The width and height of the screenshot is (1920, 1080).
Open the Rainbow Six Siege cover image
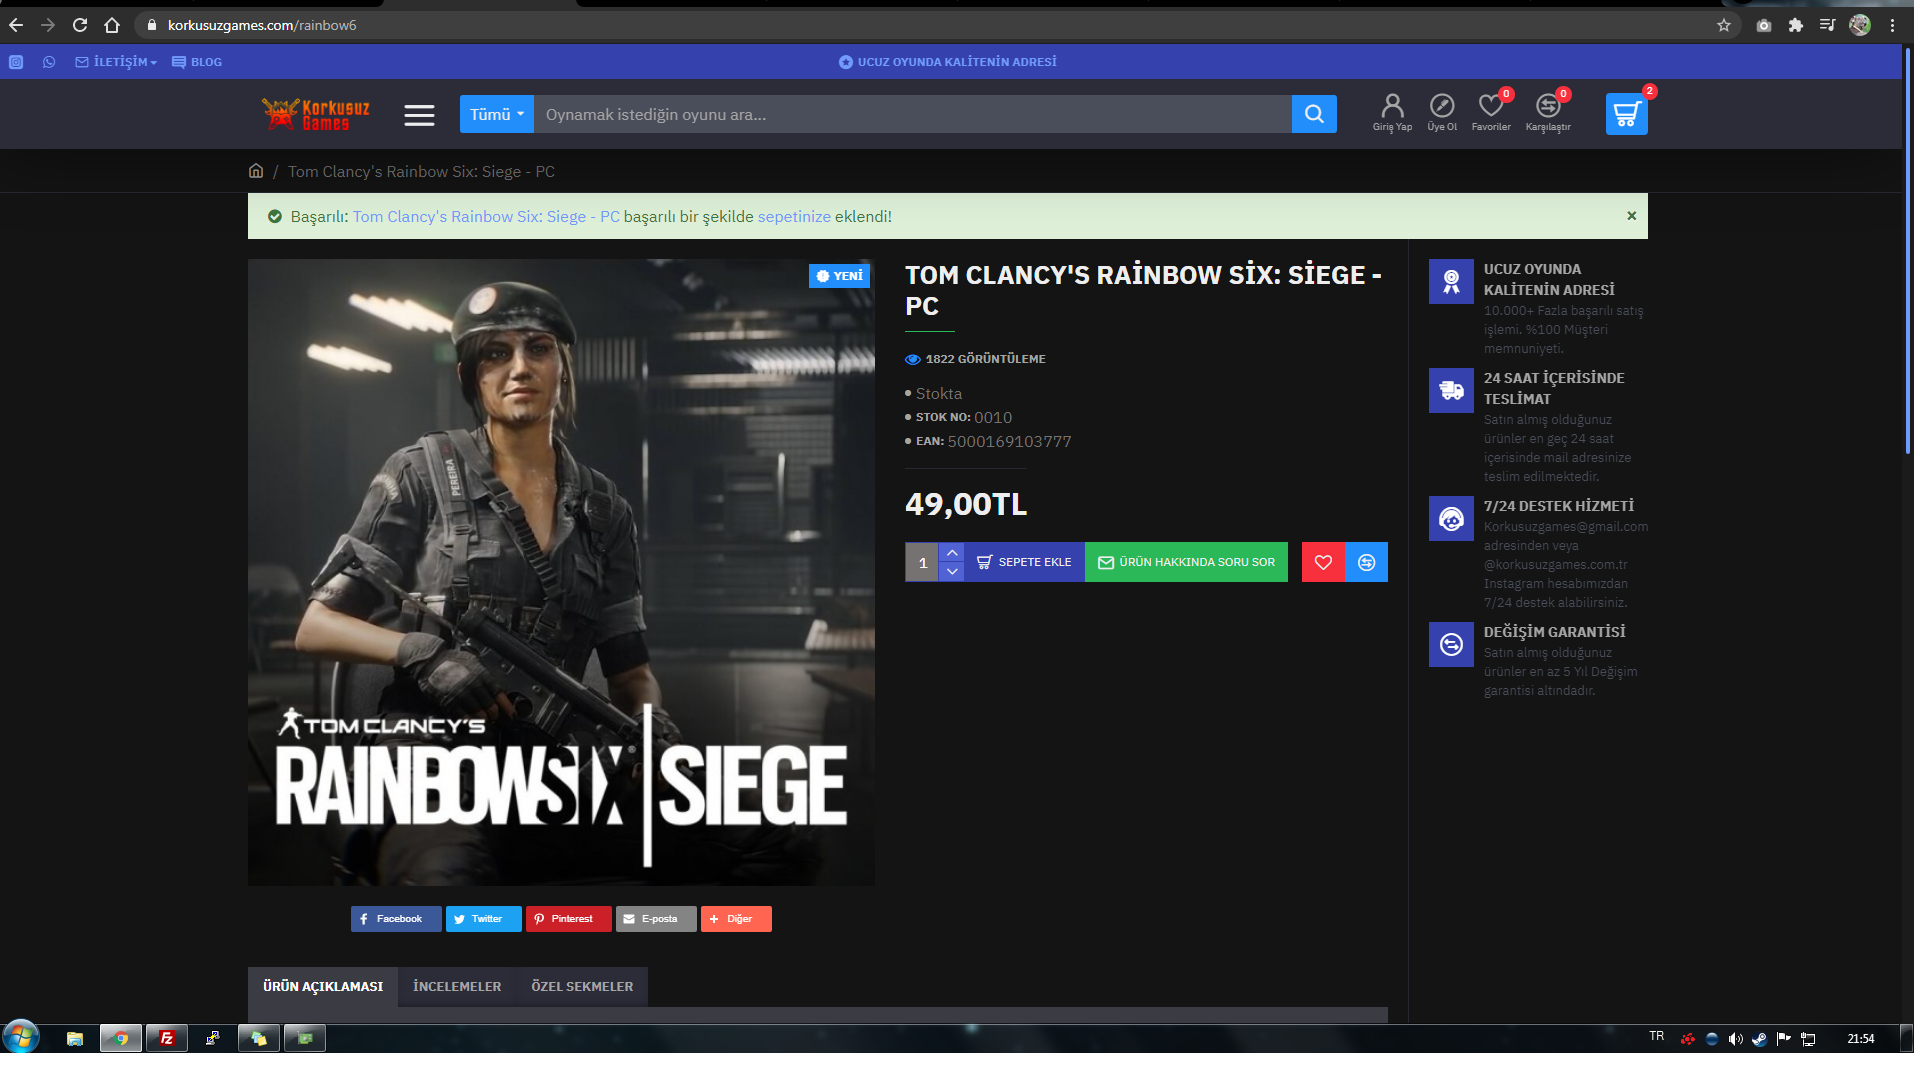(x=561, y=572)
